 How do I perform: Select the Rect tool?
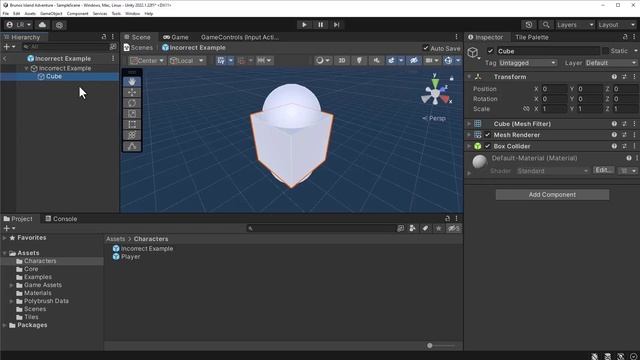coord(132,124)
